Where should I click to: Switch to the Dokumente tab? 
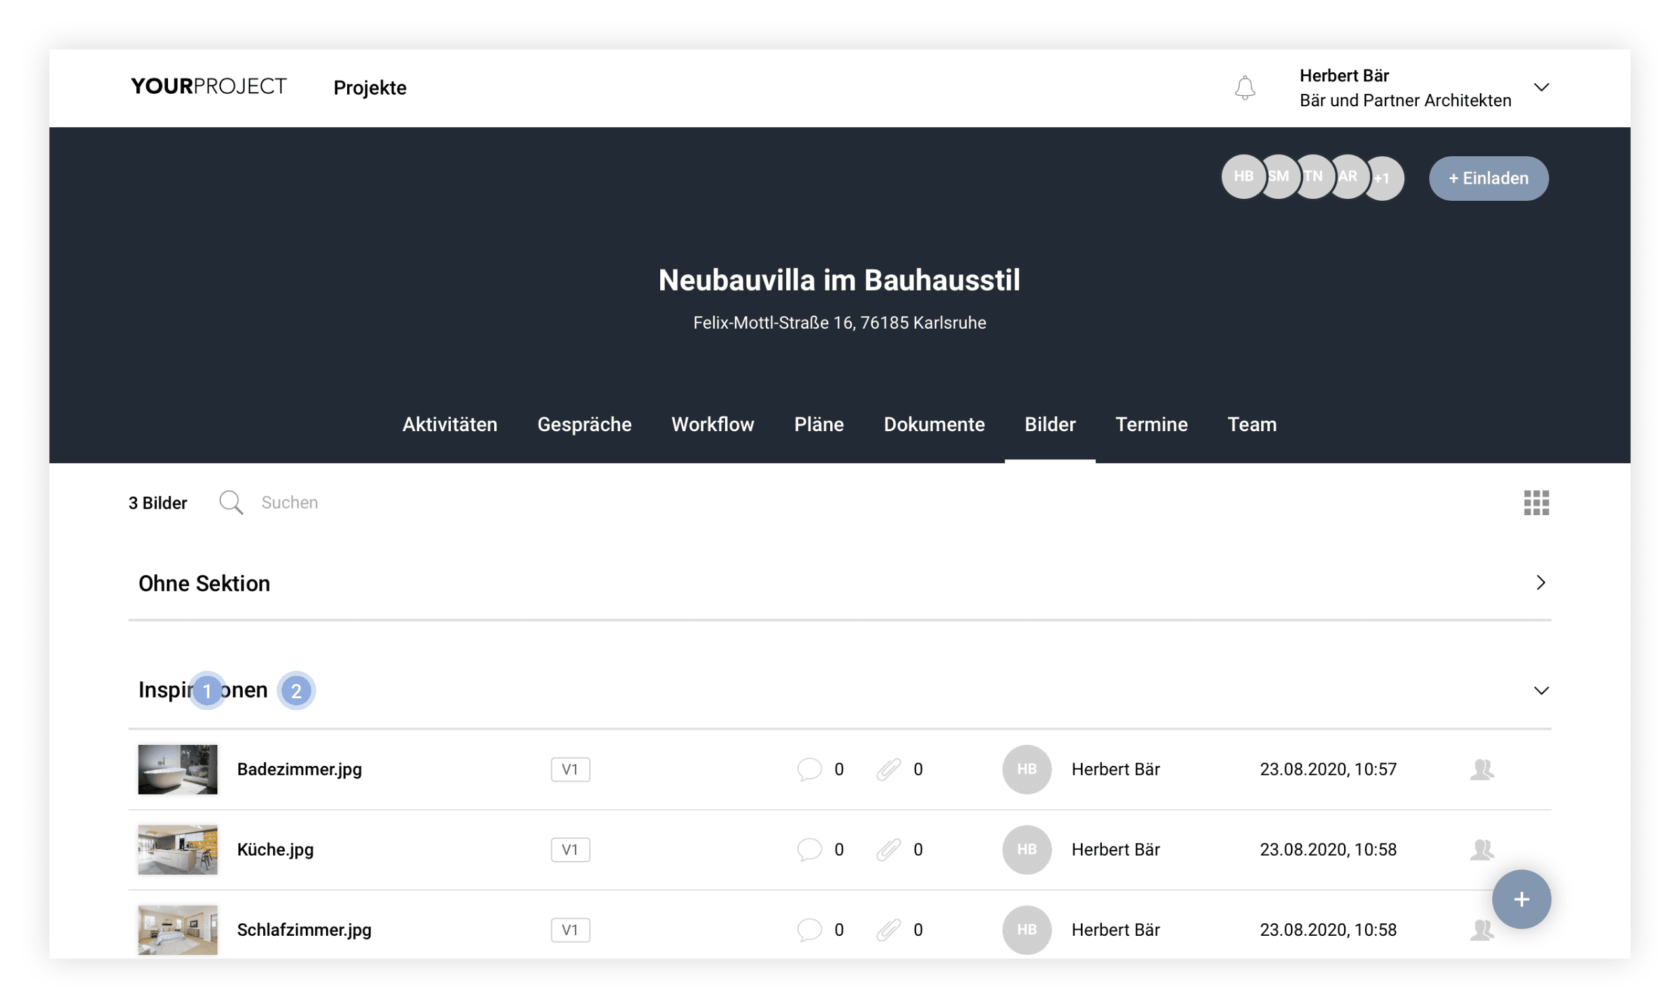pos(934,425)
